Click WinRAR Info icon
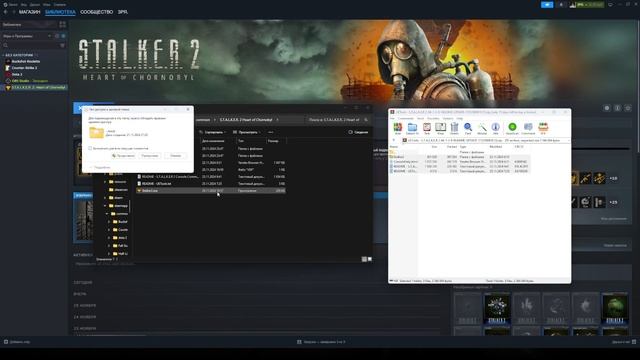This screenshot has width=640, height=360. pos(496,128)
